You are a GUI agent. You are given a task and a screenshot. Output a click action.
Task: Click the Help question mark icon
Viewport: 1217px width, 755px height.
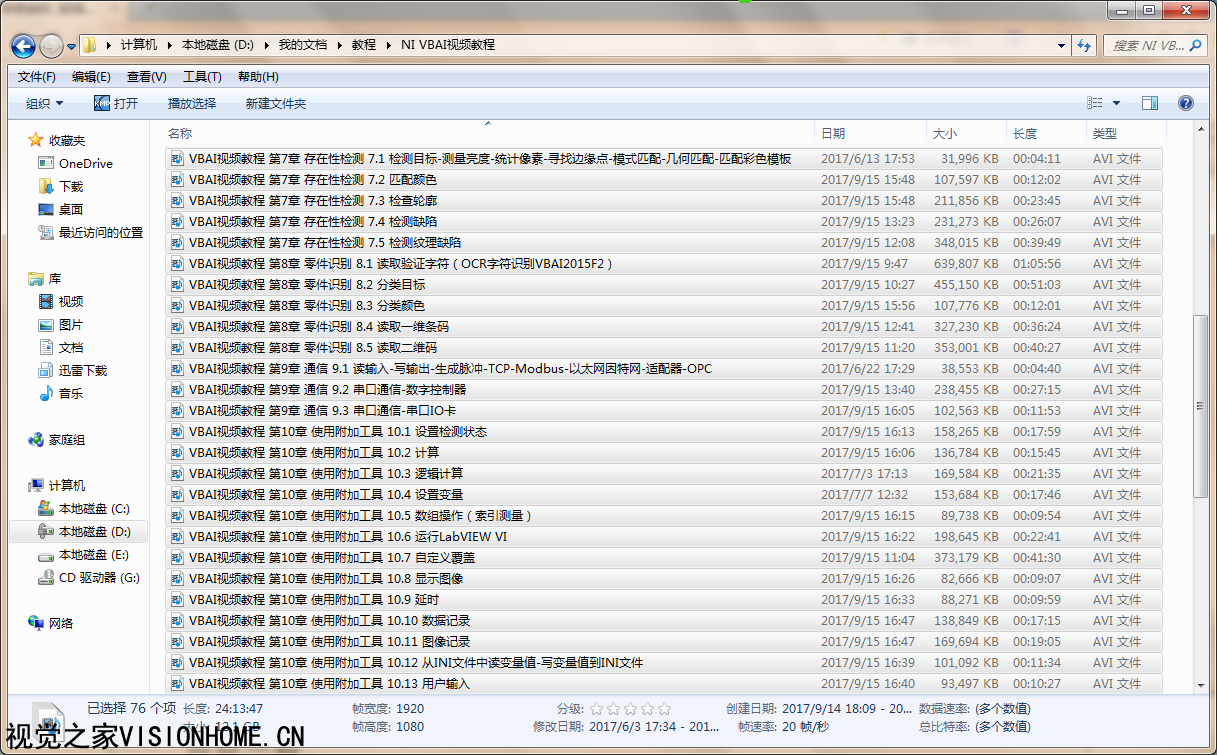point(1185,103)
